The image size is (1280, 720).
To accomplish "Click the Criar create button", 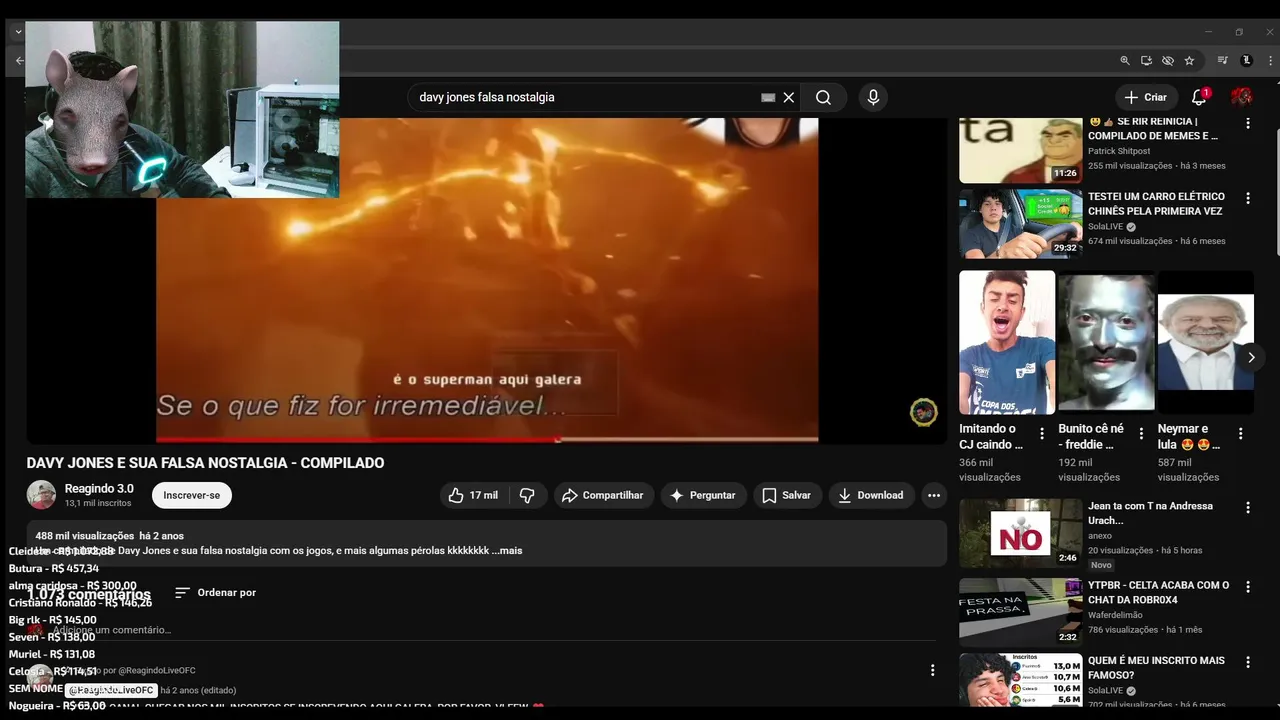I will (x=1145, y=97).
